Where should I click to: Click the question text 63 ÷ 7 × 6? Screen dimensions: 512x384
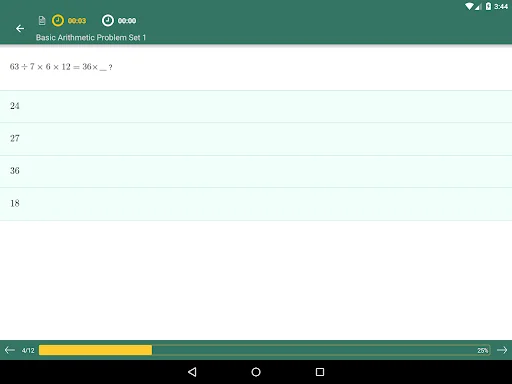[61, 67]
